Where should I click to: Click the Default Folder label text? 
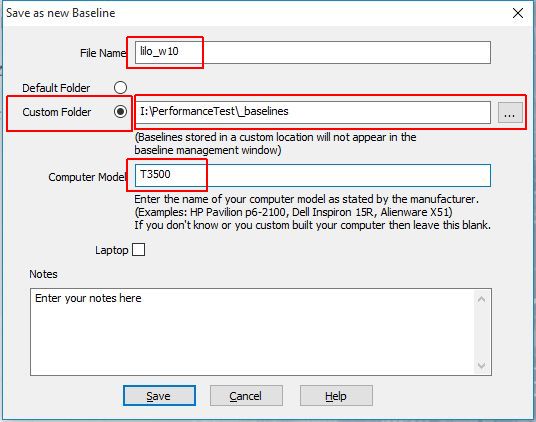56,88
